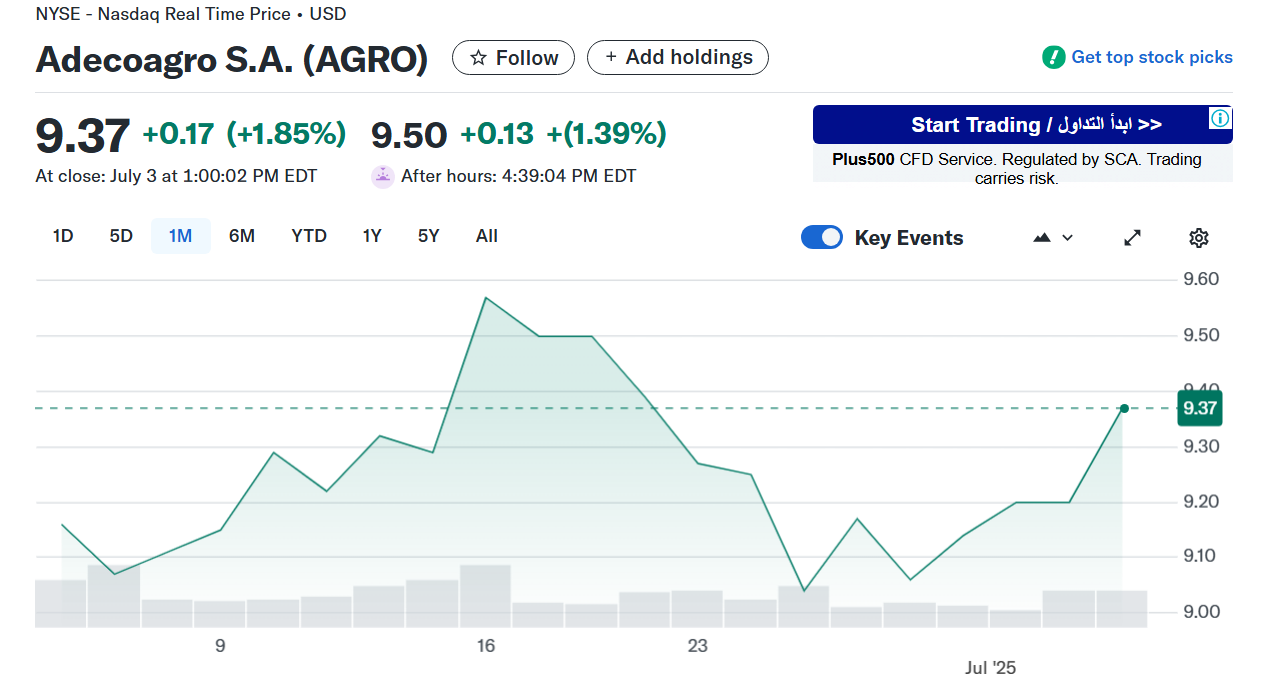Click the Follow star button
This screenshot has height=700, width=1269.
(513, 58)
